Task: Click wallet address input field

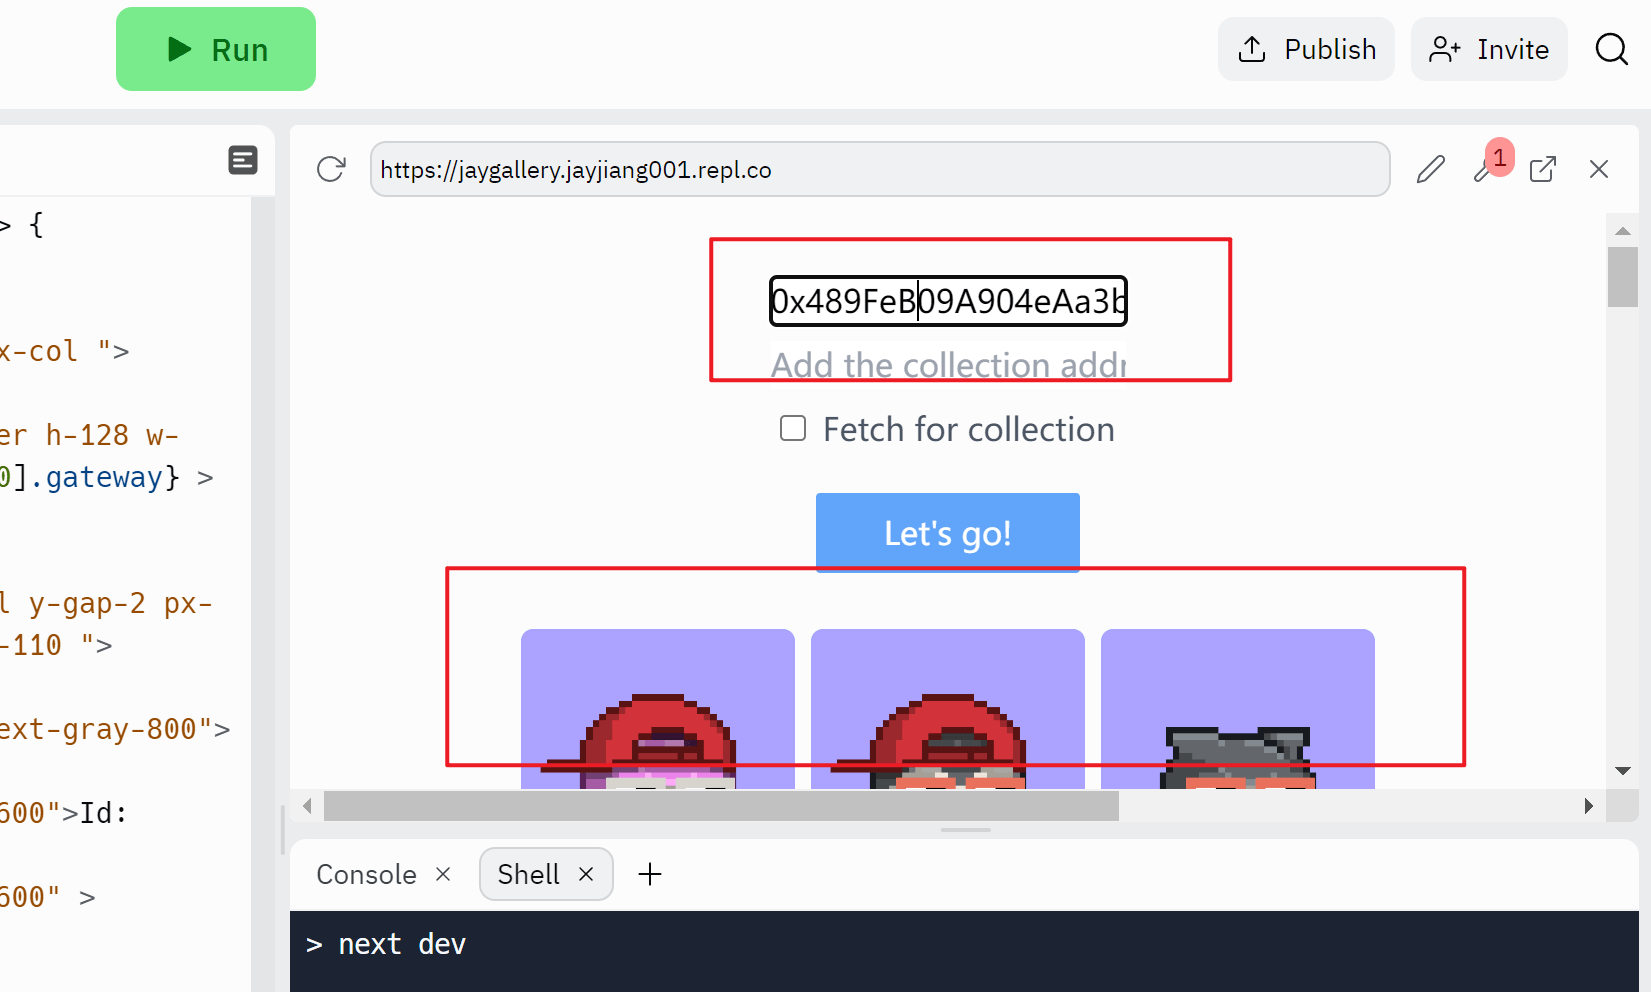Action: 948,301
